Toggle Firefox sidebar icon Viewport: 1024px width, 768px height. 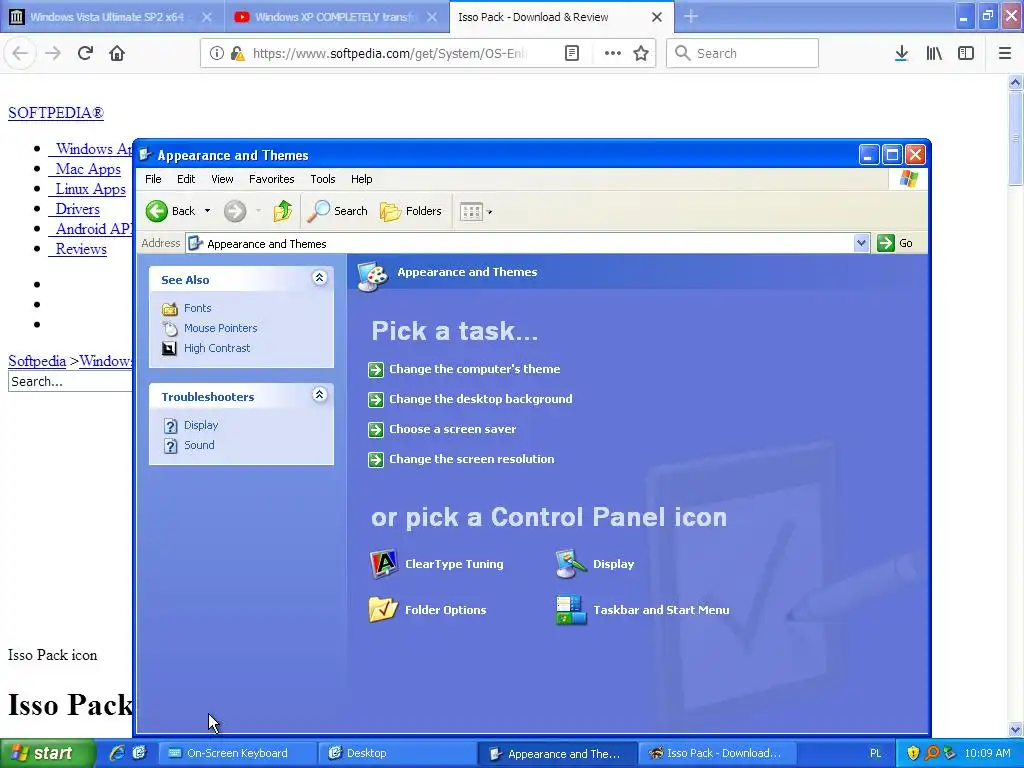click(966, 53)
